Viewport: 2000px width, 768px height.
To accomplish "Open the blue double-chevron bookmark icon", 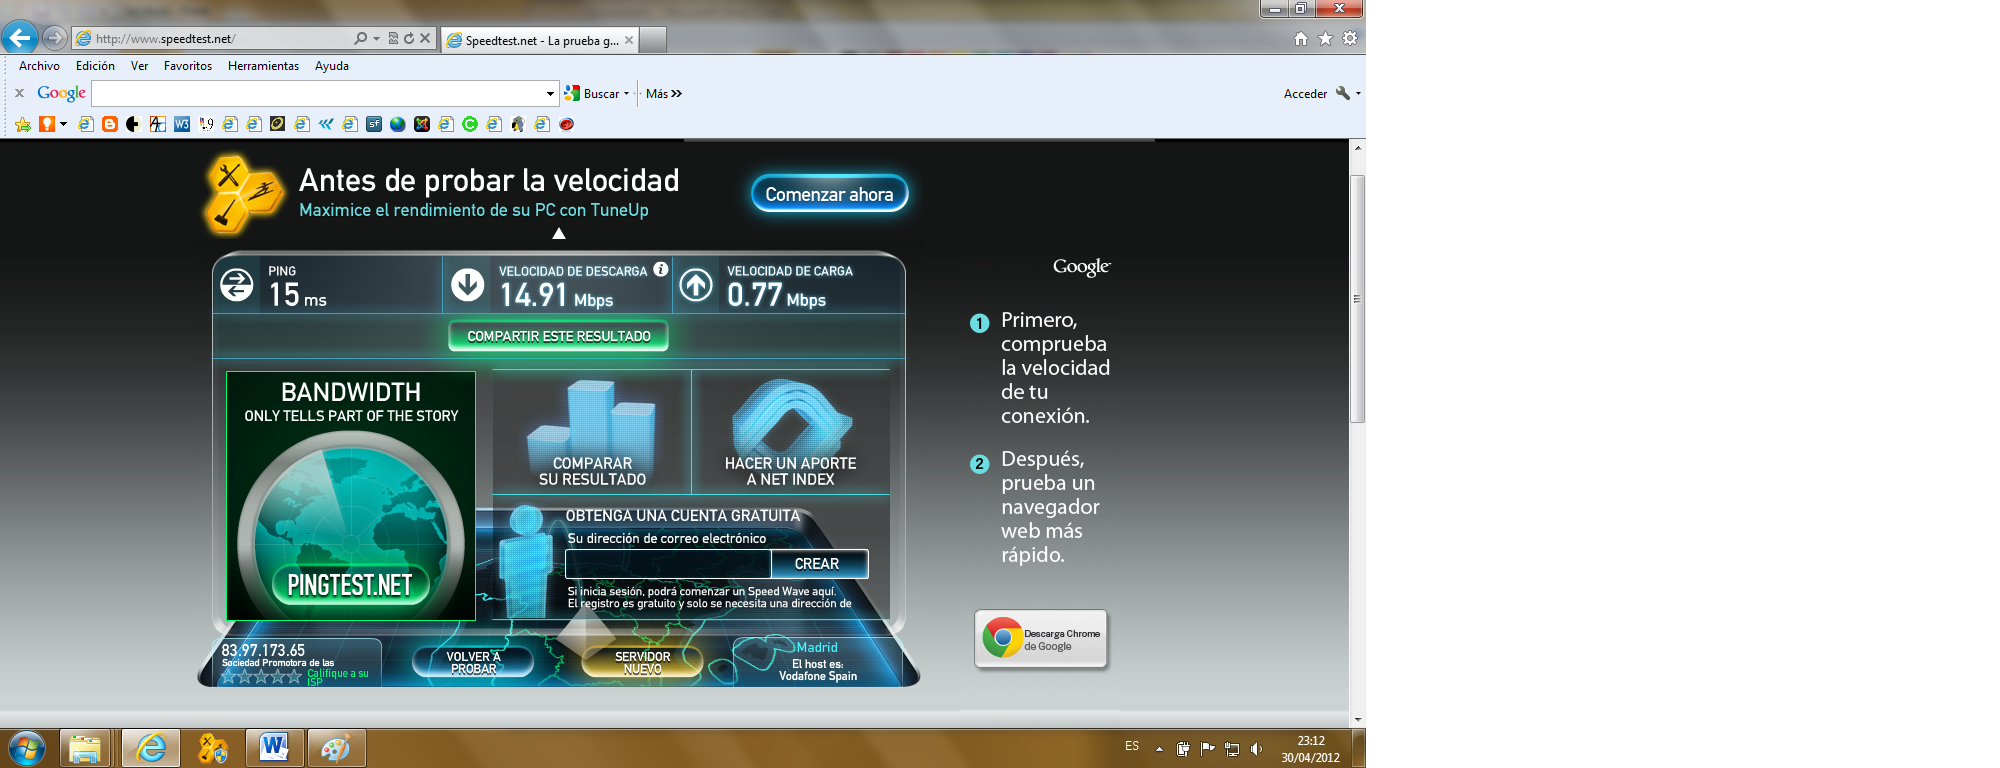I will click(326, 124).
